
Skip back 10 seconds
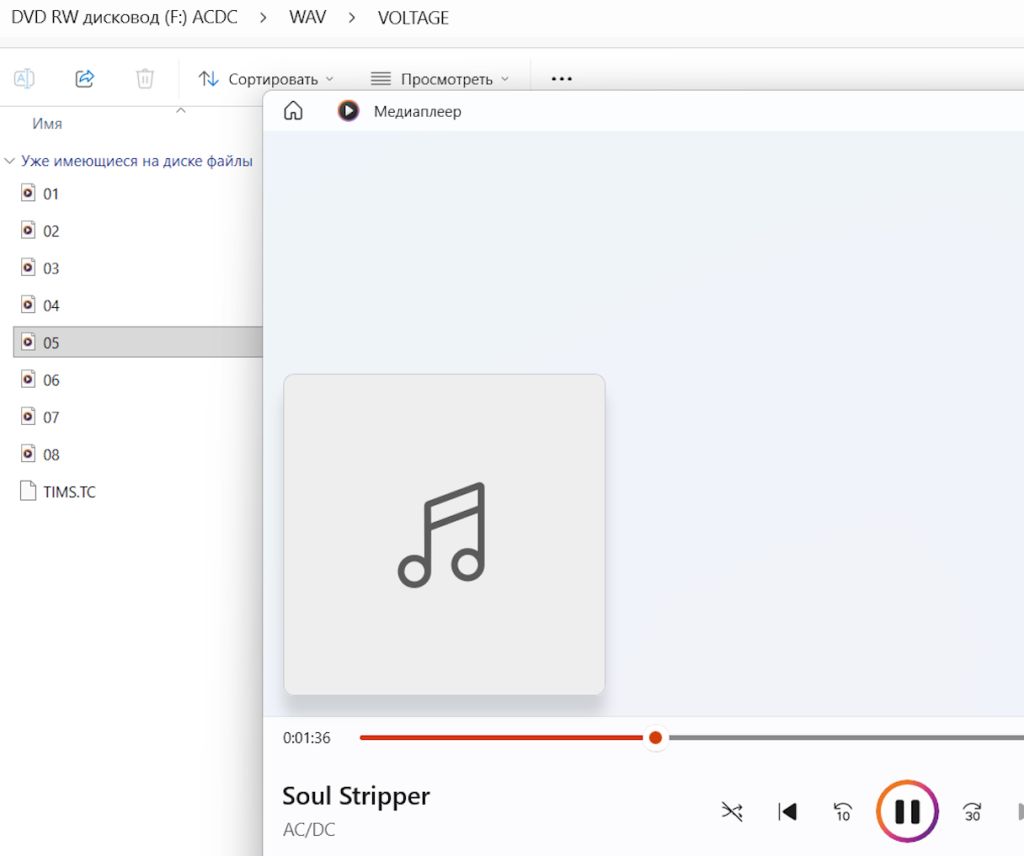(x=843, y=812)
